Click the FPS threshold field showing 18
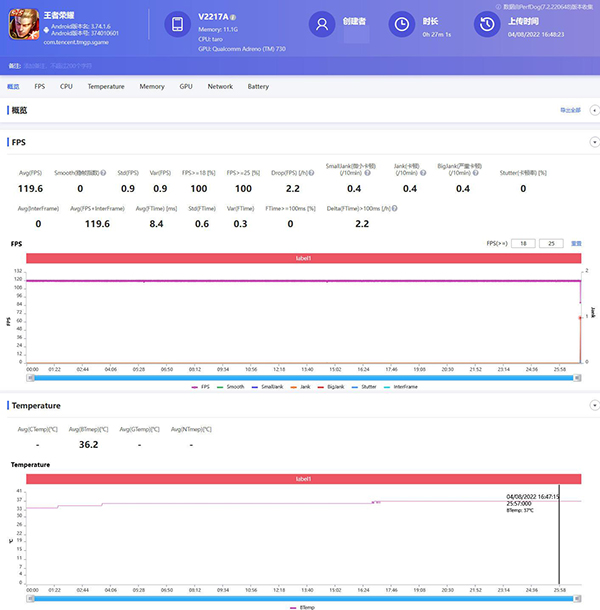 (526, 243)
